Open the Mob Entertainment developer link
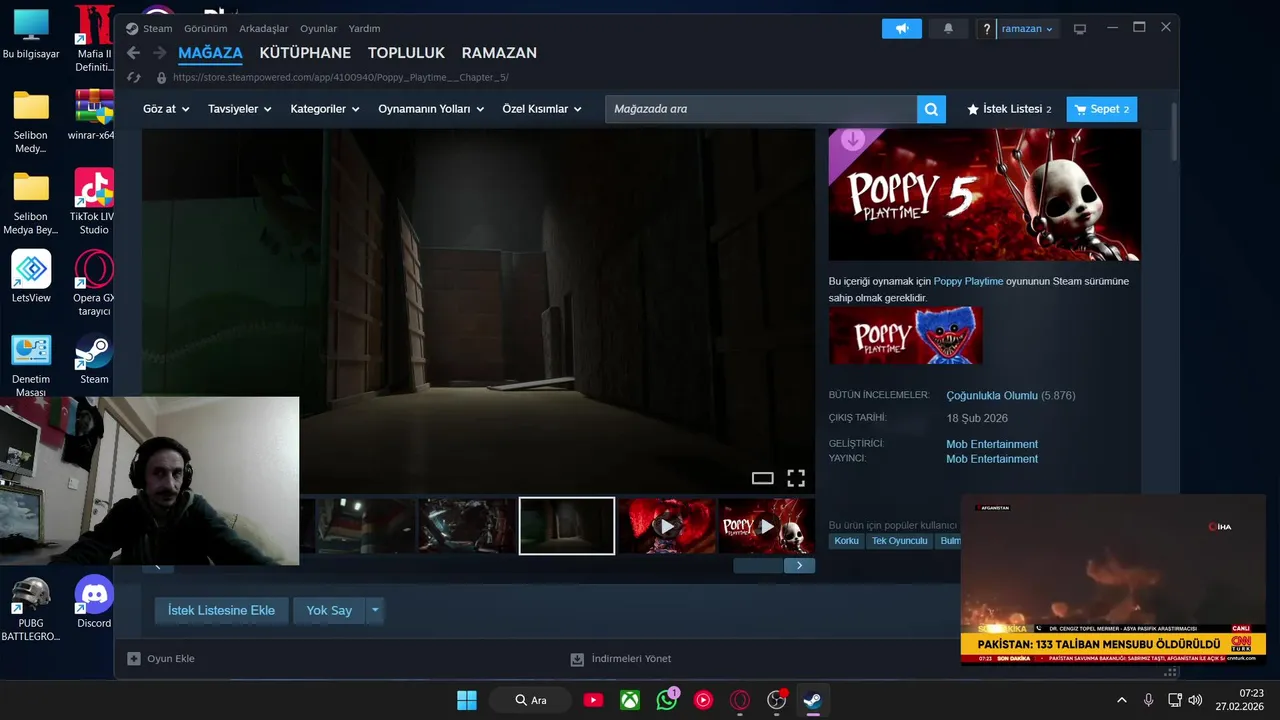Viewport: 1280px width, 720px height. (x=992, y=444)
